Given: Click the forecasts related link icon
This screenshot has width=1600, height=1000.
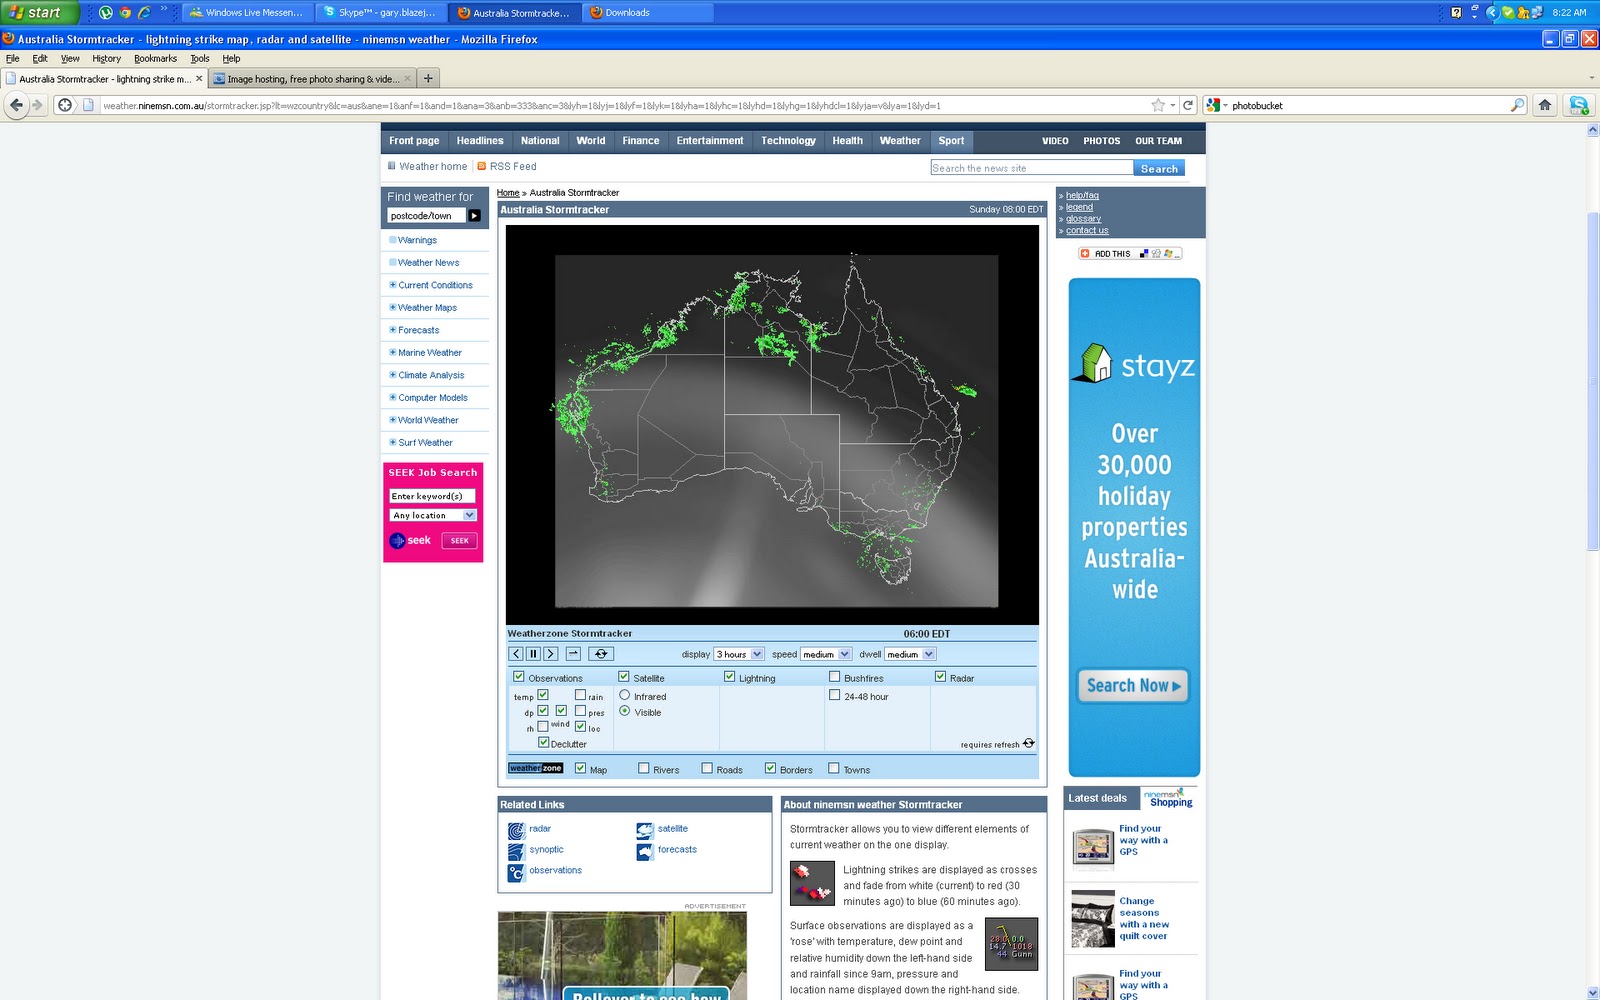Looking at the screenshot, I should tap(645, 852).
